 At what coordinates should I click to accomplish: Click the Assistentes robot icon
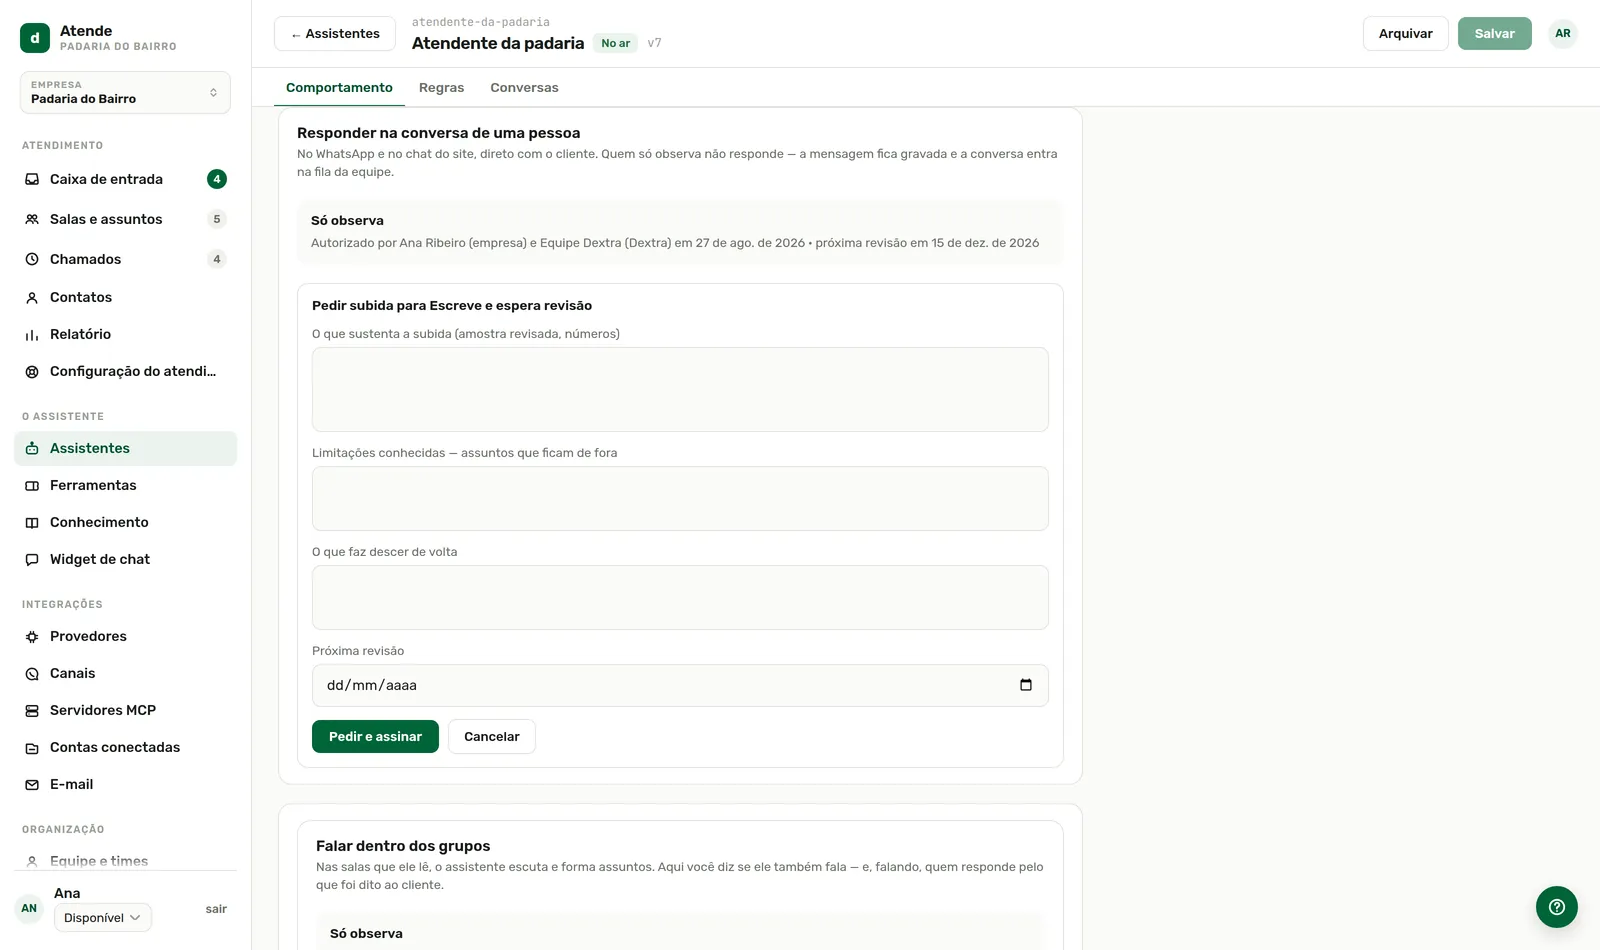tap(32, 448)
